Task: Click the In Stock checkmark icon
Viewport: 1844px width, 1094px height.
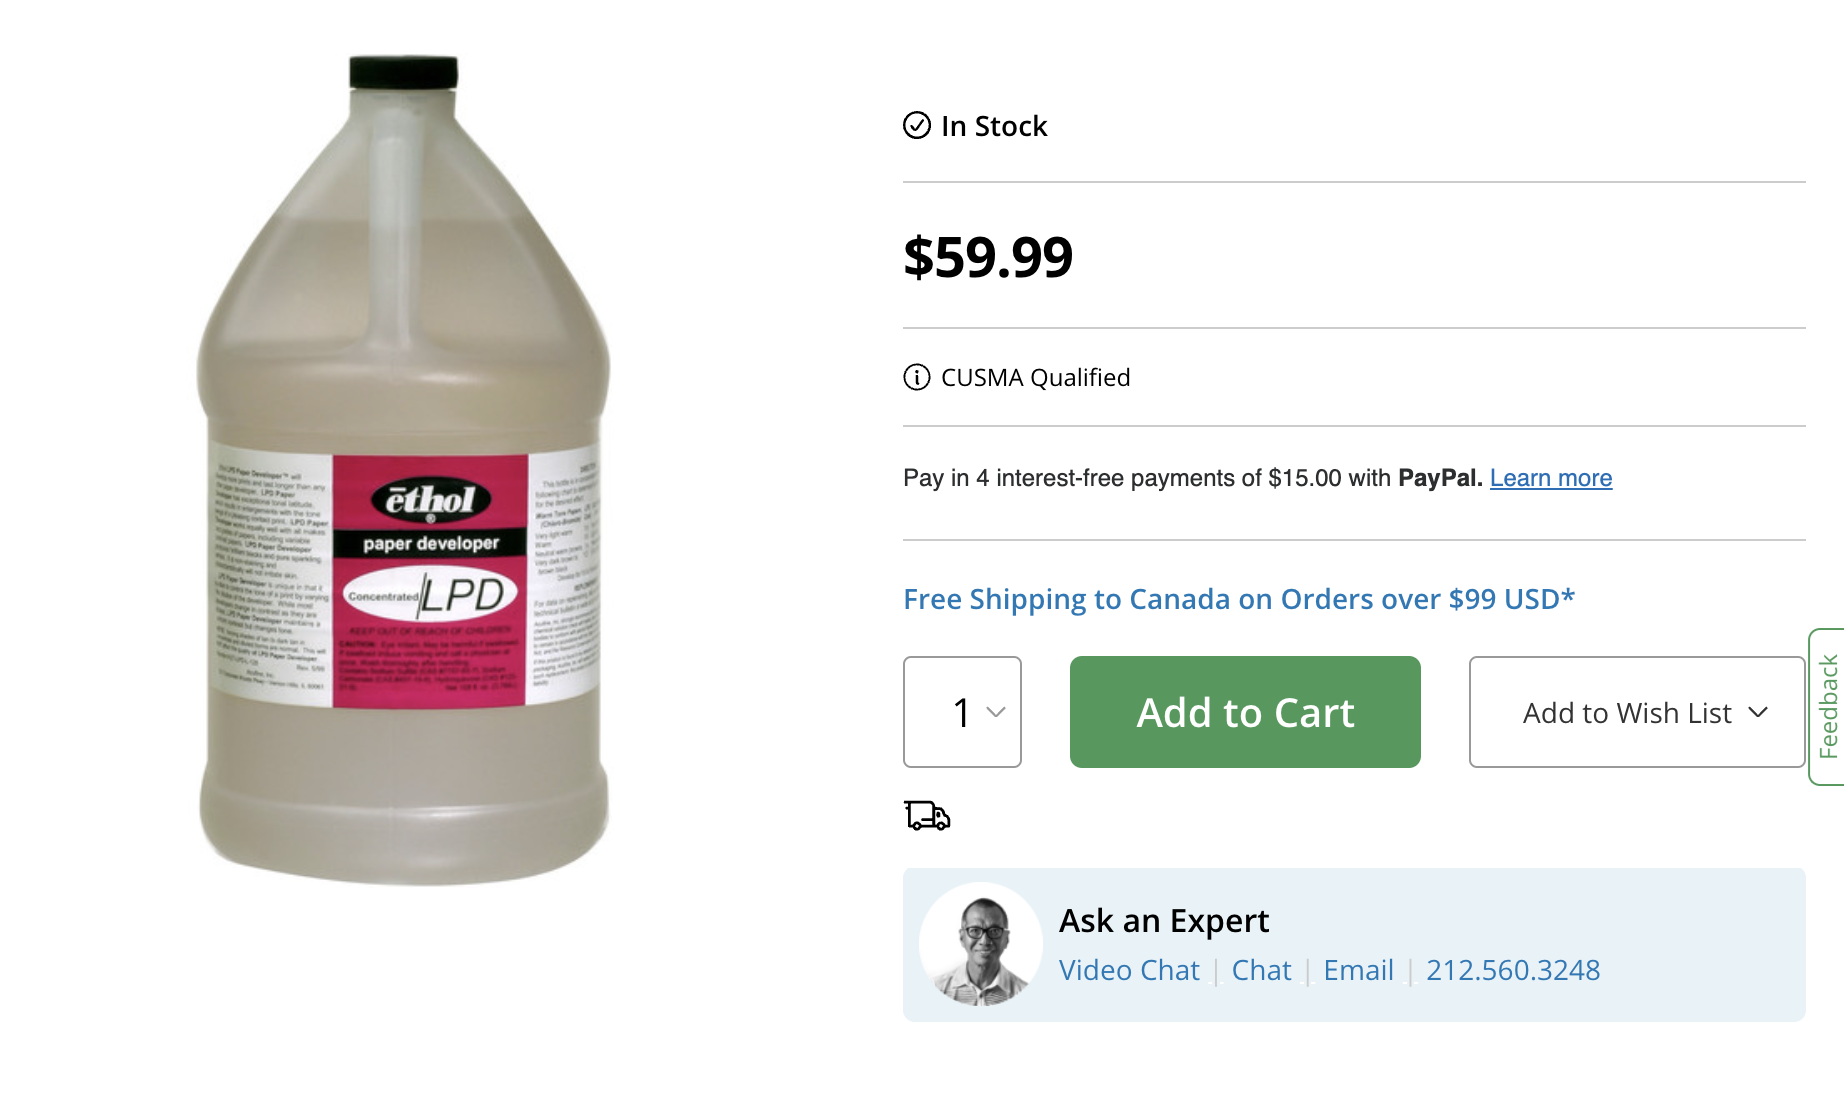Action: (x=916, y=125)
